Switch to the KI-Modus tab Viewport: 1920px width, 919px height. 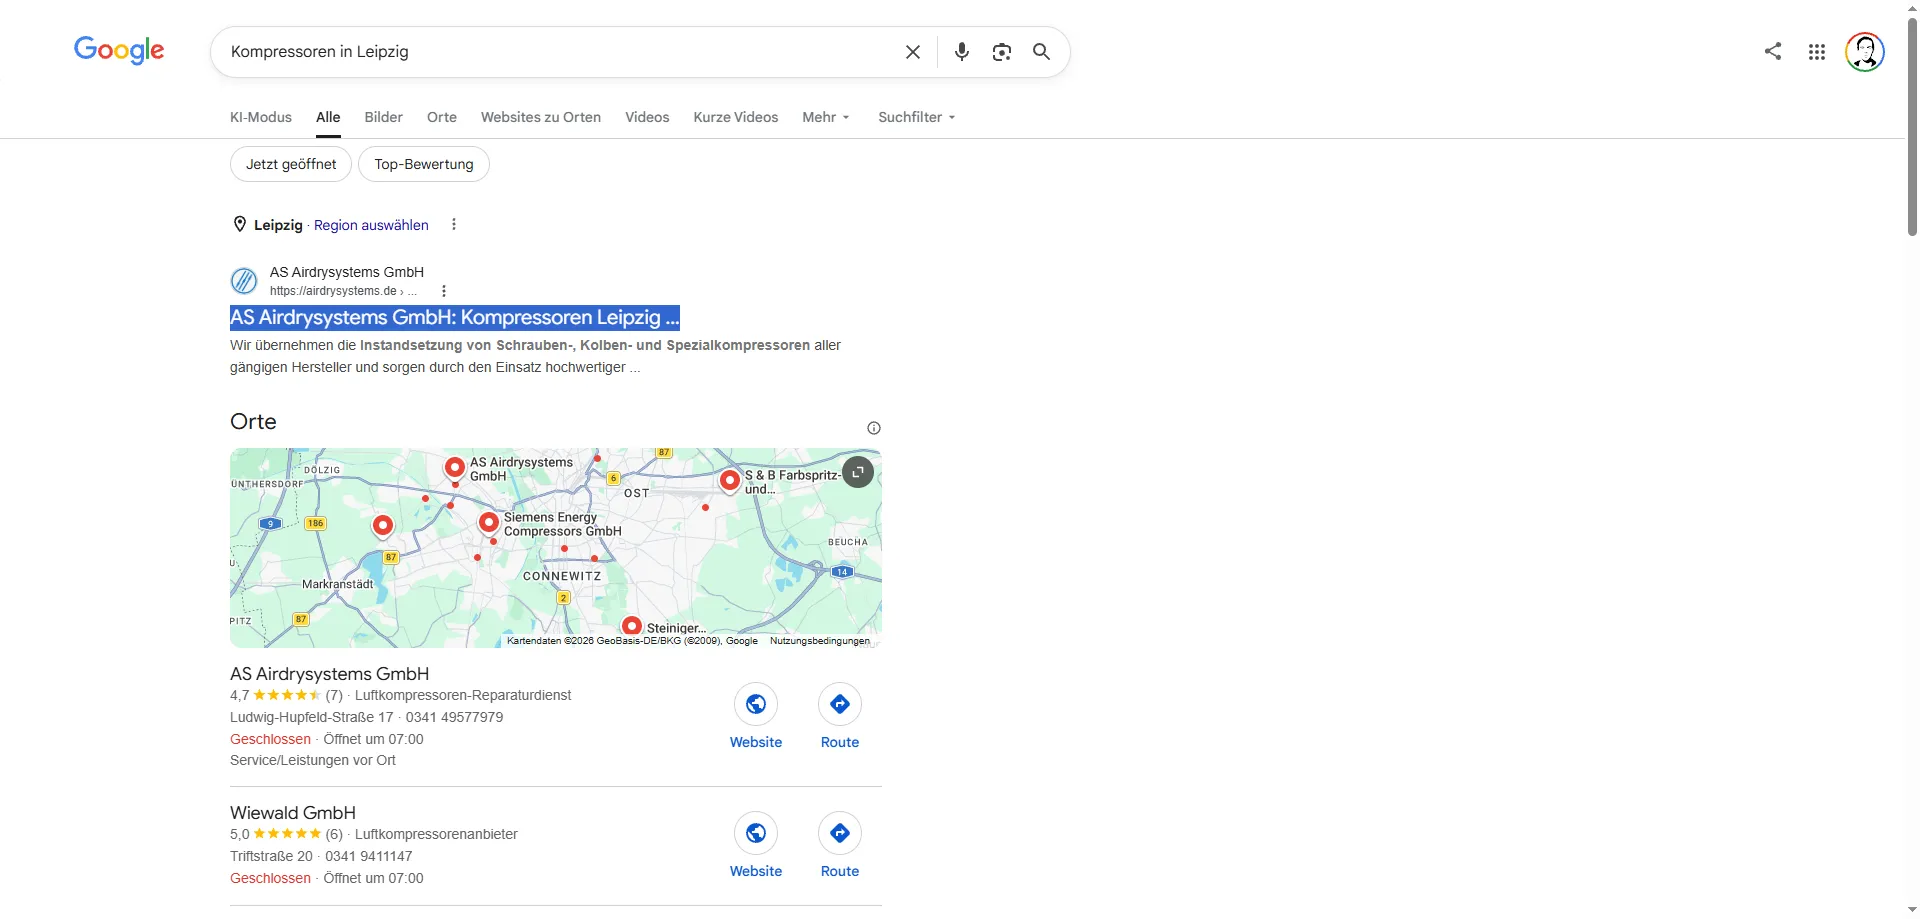click(x=261, y=117)
